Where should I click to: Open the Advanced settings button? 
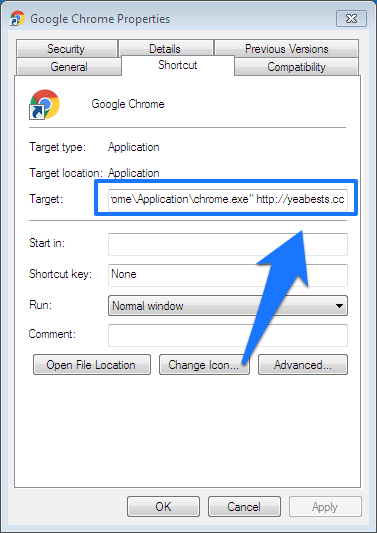click(x=303, y=365)
